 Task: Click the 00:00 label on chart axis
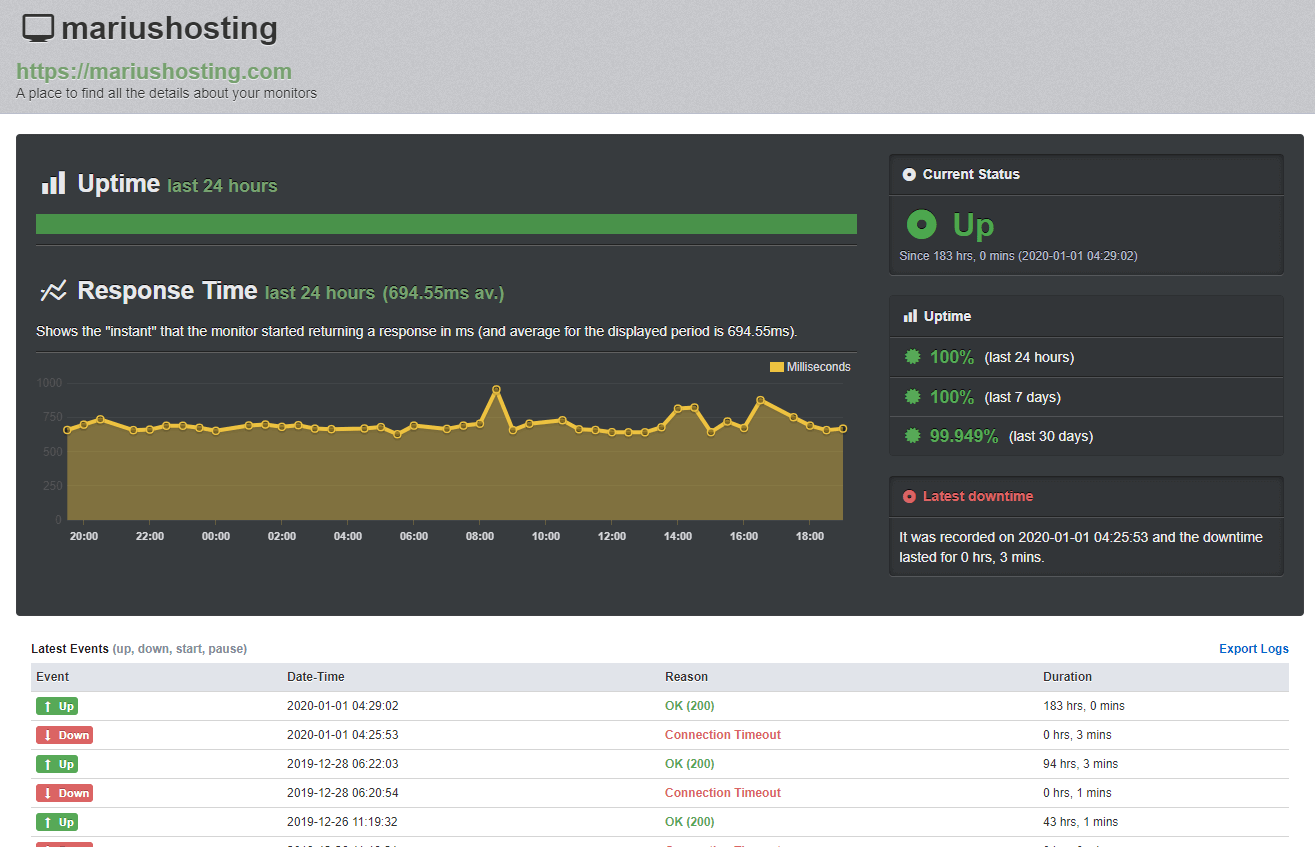216,537
